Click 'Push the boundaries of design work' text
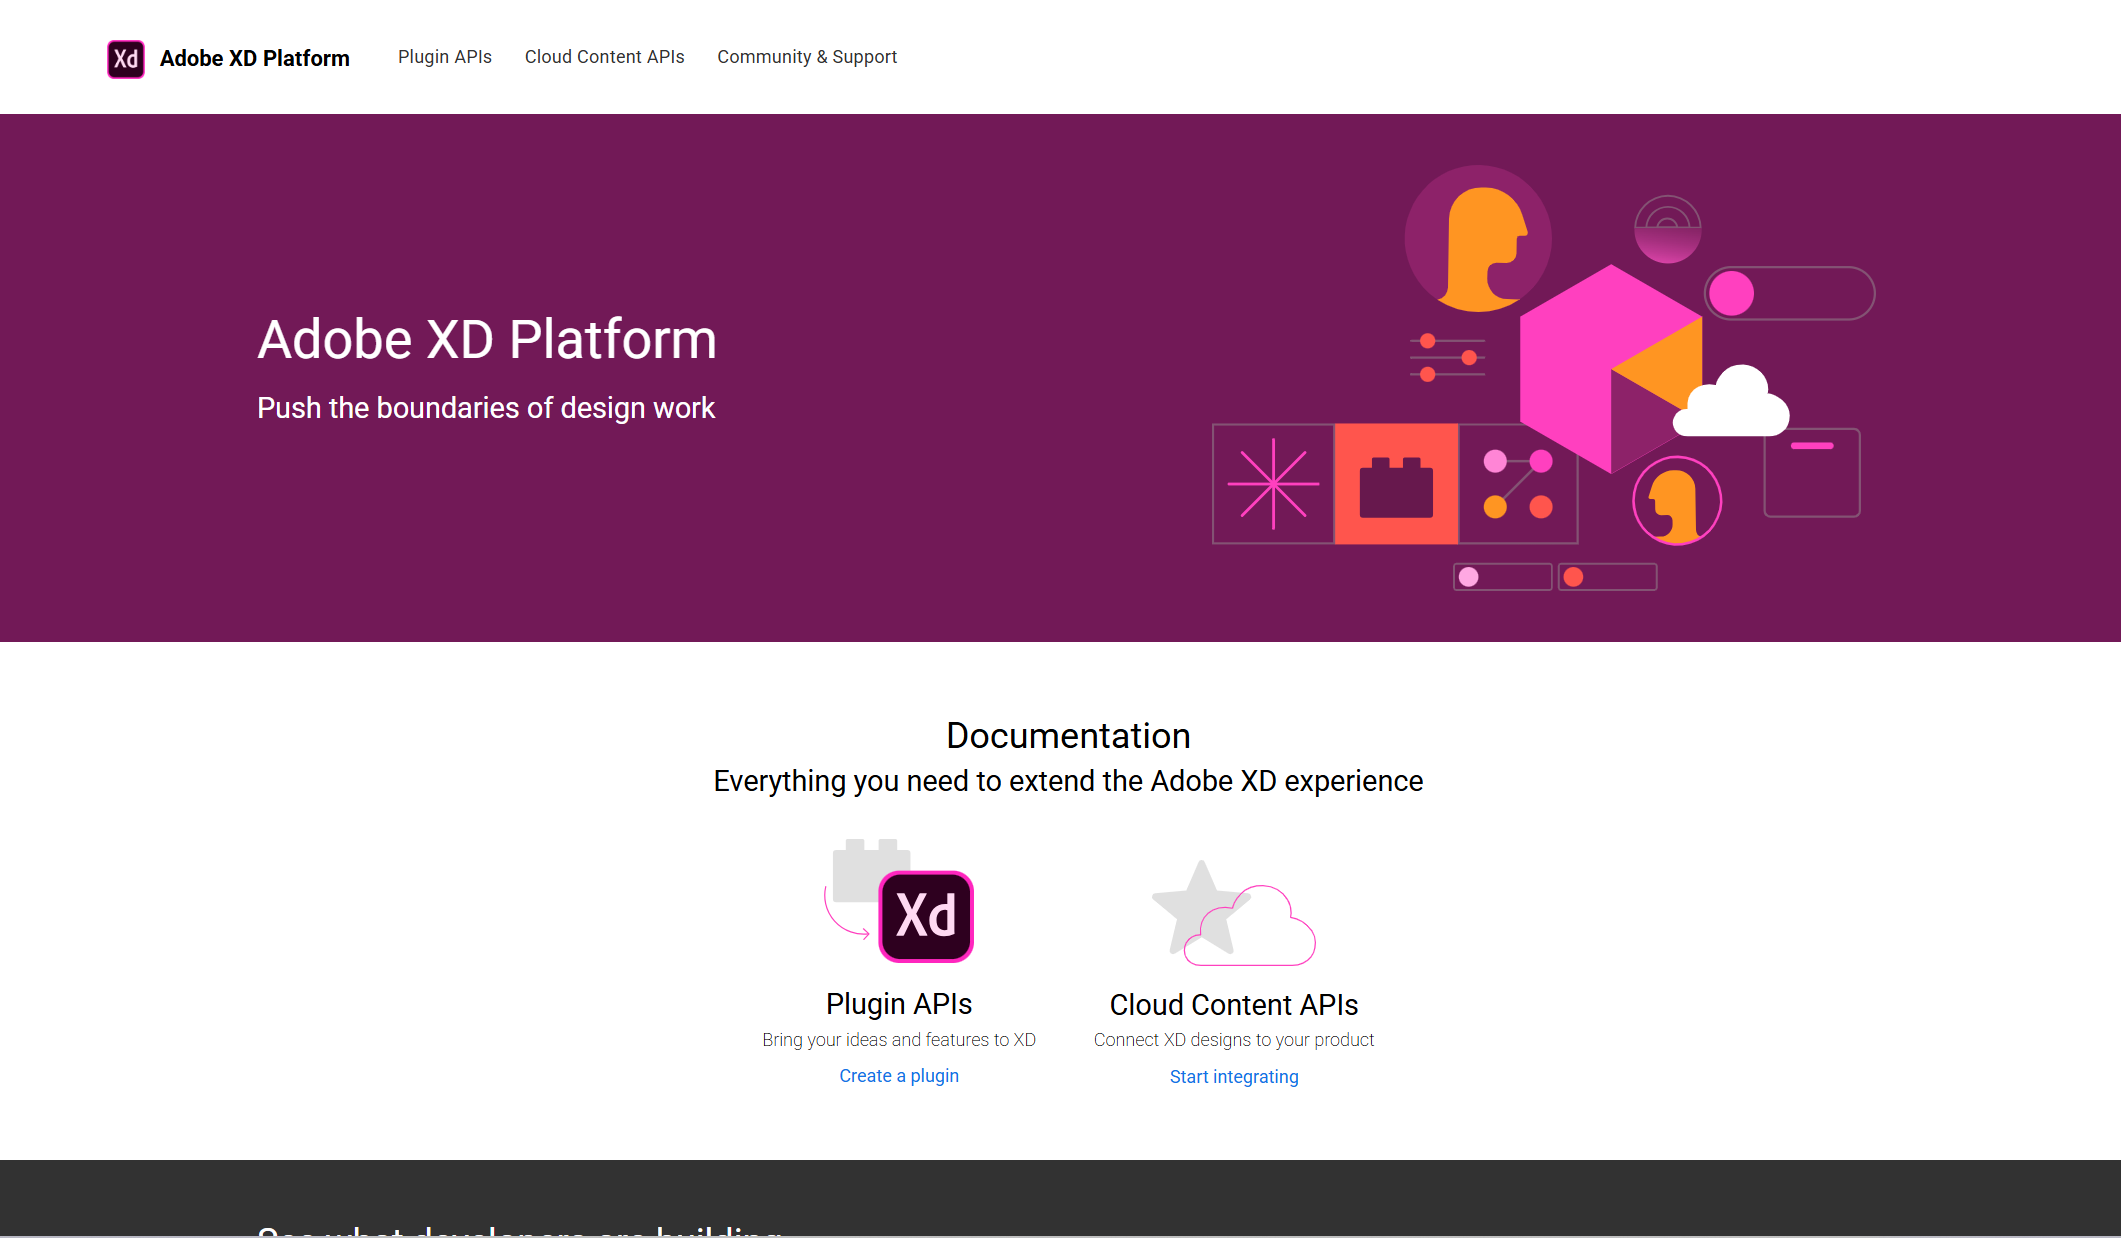 486,408
